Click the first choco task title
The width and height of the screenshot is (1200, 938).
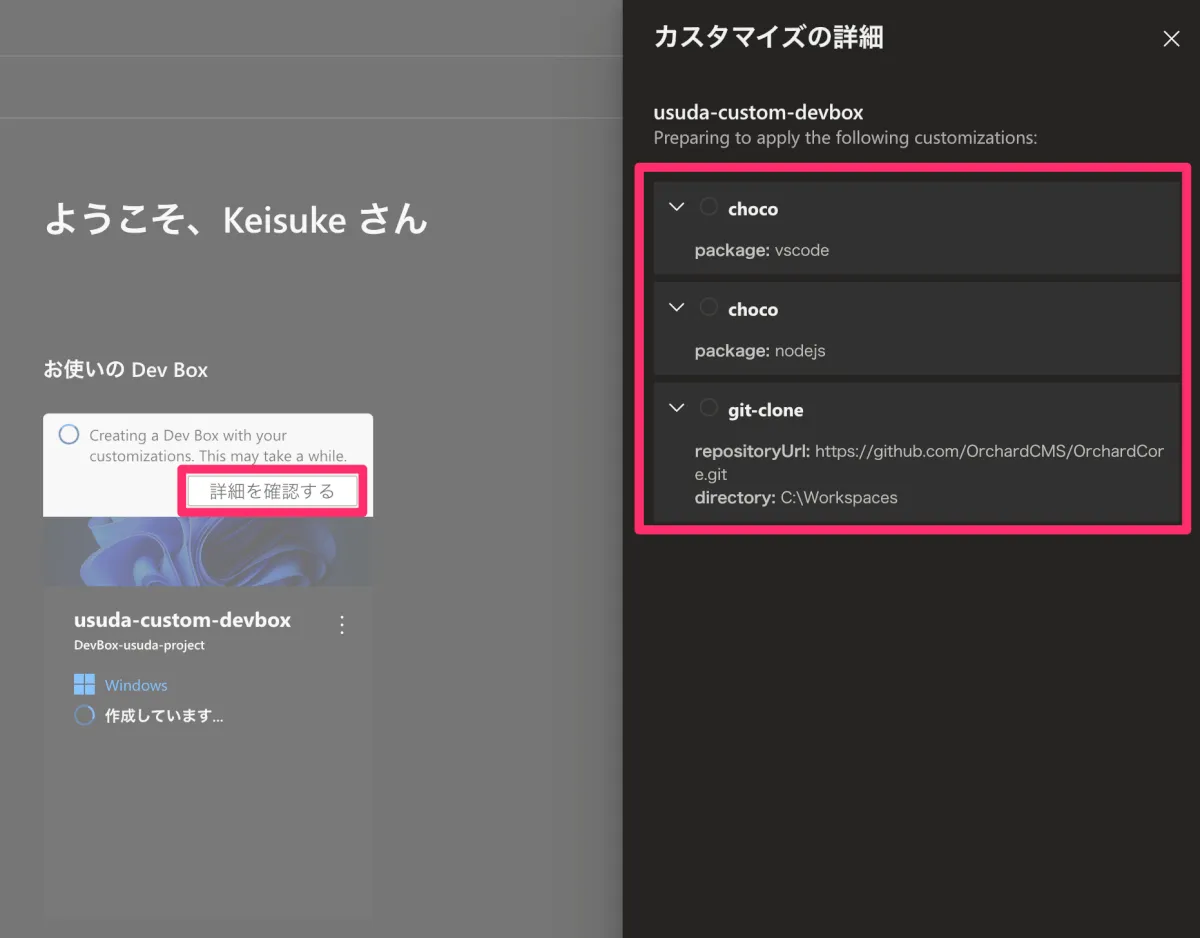(x=753, y=209)
